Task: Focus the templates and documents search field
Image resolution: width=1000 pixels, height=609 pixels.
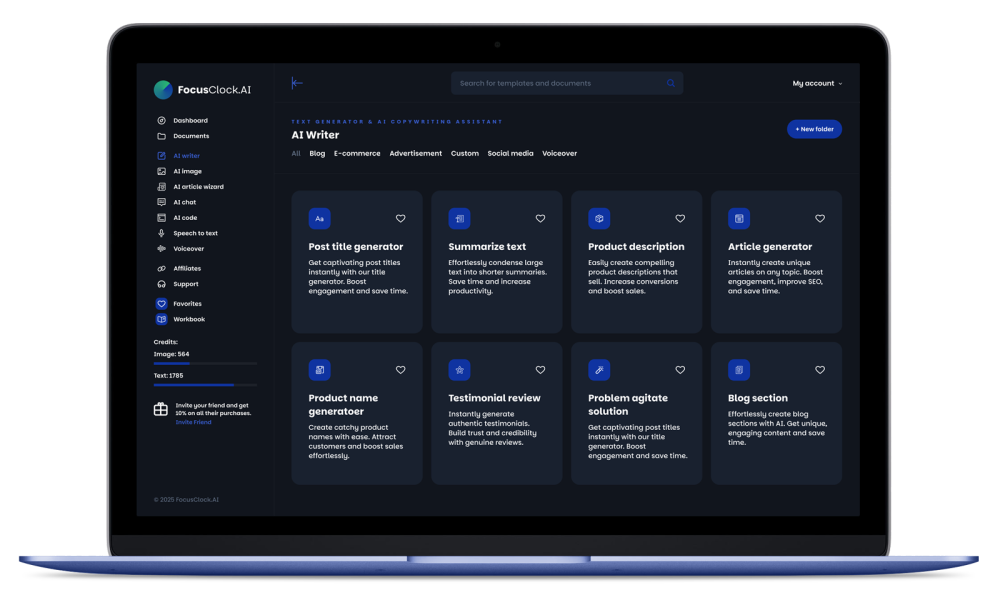Action: 555,83
